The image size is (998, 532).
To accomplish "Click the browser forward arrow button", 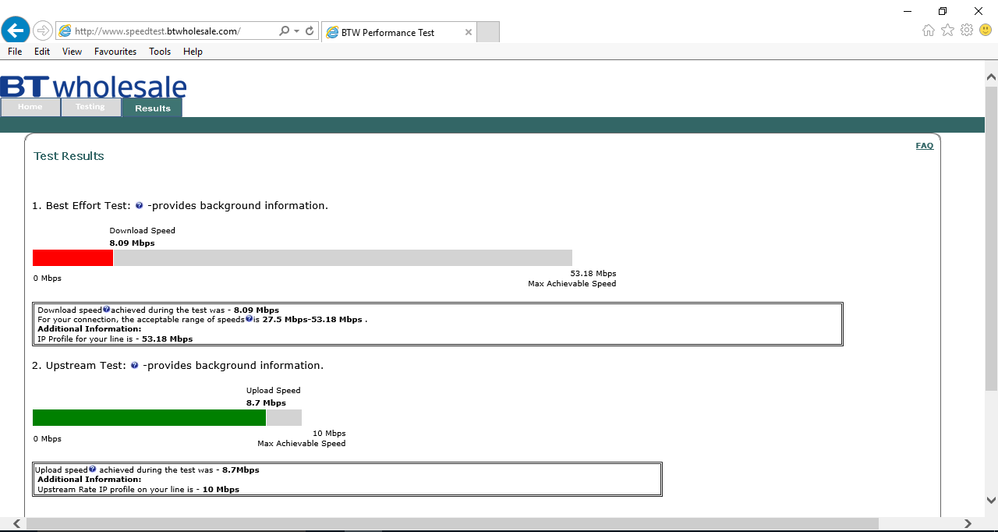I will pyautogui.click(x=43, y=31).
